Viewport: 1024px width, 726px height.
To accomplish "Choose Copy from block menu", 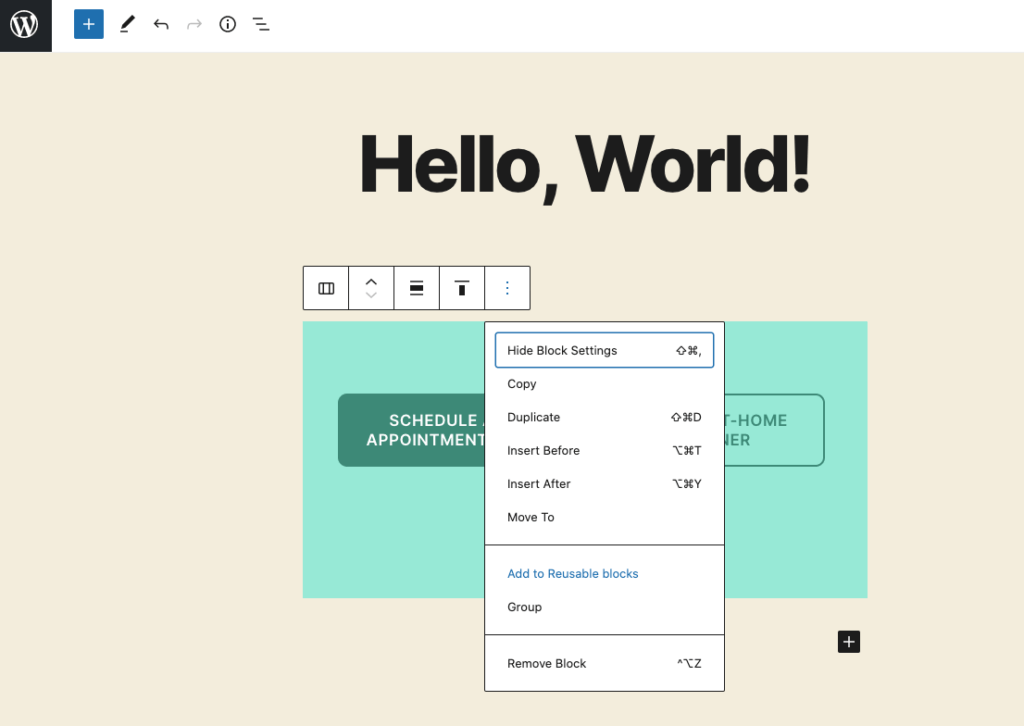I will [x=522, y=384].
